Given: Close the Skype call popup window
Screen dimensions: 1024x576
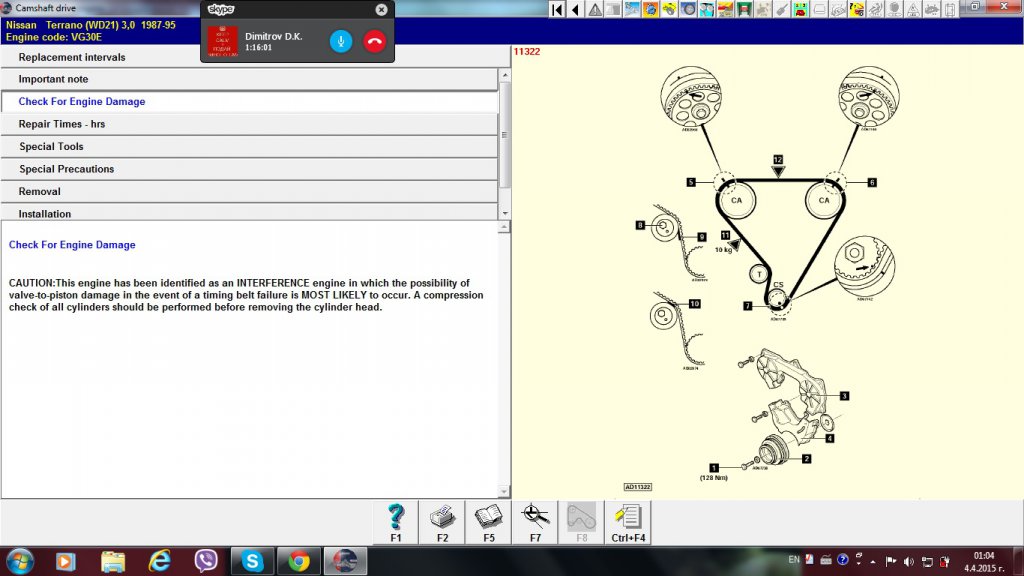Looking at the screenshot, I should [381, 9].
